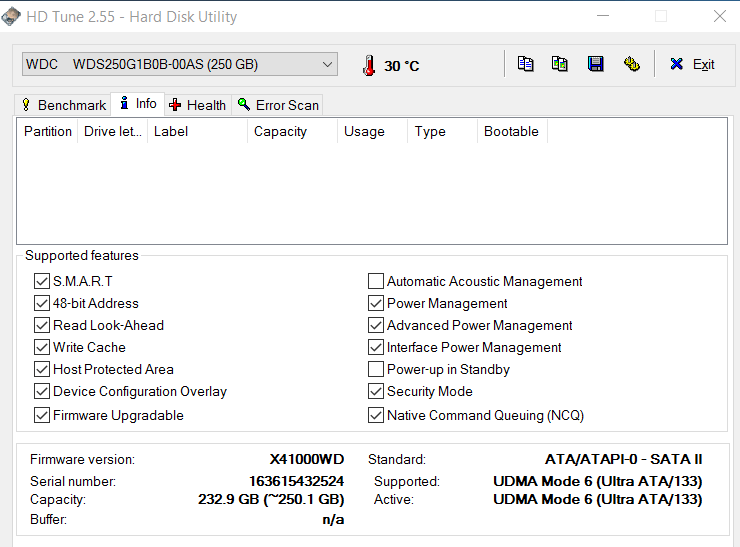Click the Type column header

pos(443,131)
